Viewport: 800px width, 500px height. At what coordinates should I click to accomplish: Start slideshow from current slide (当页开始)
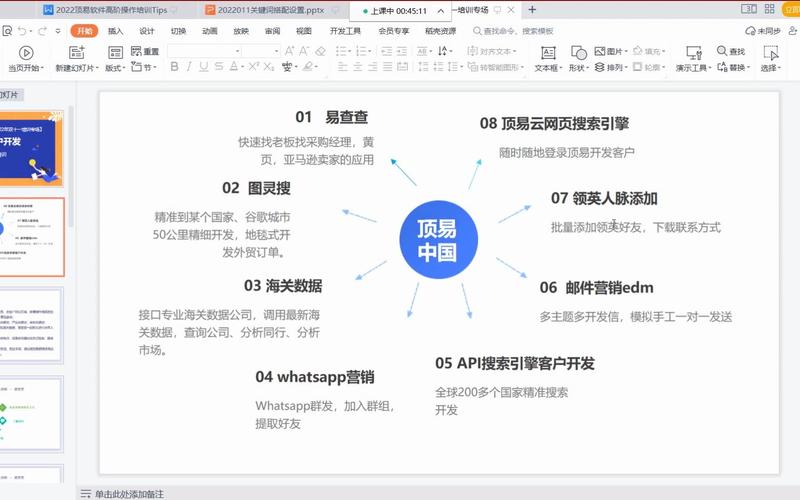26,58
